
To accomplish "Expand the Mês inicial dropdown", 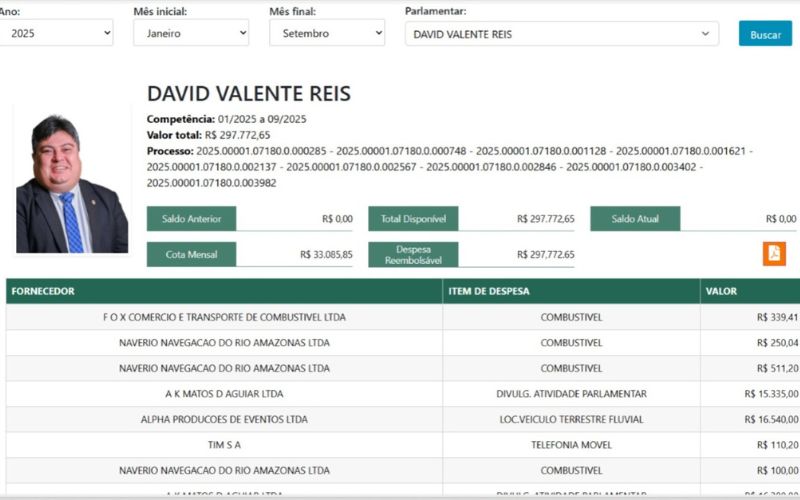I will coord(190,34).
